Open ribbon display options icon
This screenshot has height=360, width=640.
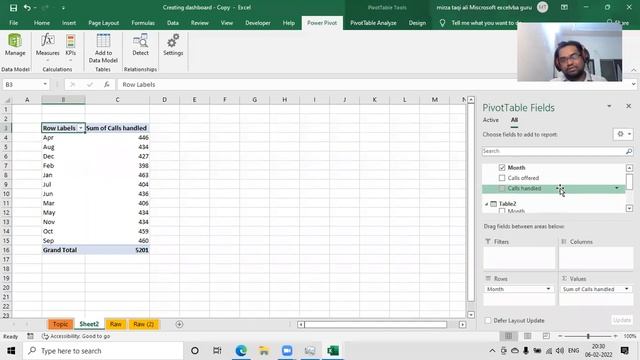pyautogui.click(x=564, y=7)
